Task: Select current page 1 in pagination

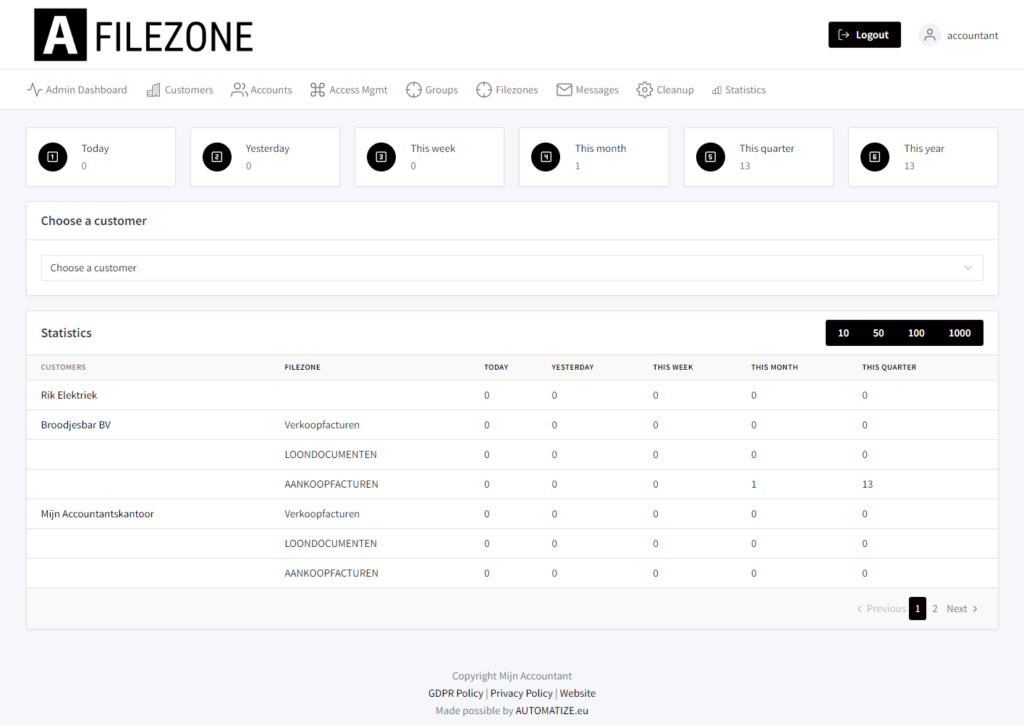Action: pos(918,609)
